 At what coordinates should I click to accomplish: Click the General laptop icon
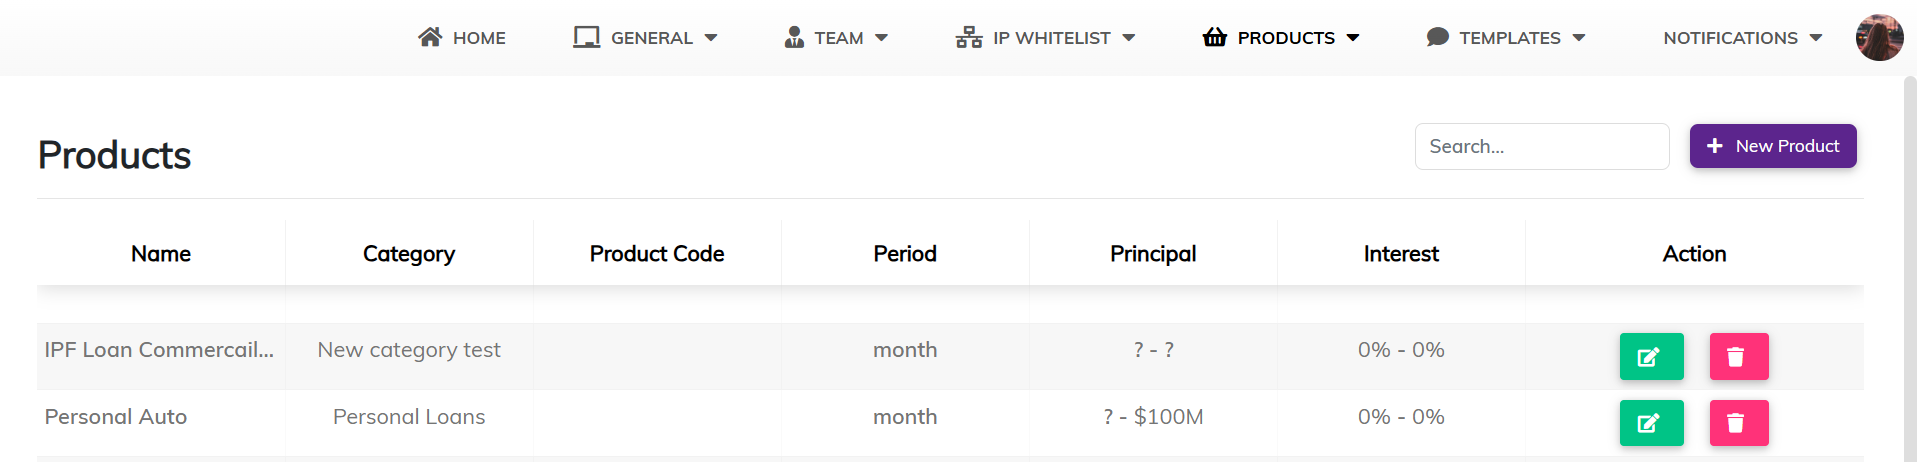(x=586, y=37)
